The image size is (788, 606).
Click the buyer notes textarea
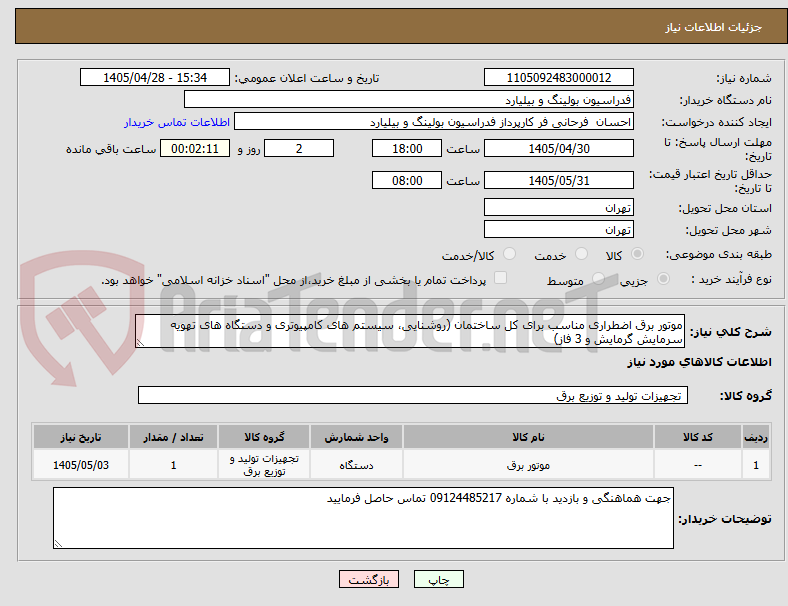(363, 518)
